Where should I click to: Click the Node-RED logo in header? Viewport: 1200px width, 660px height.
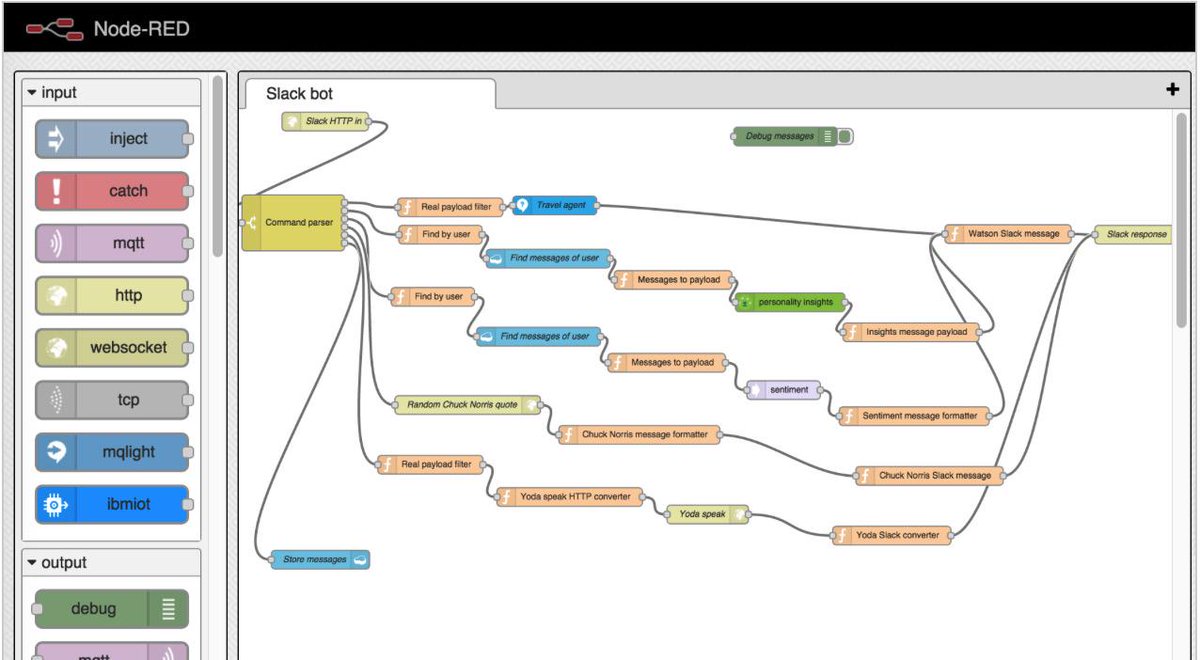click(x=55, y=29)
